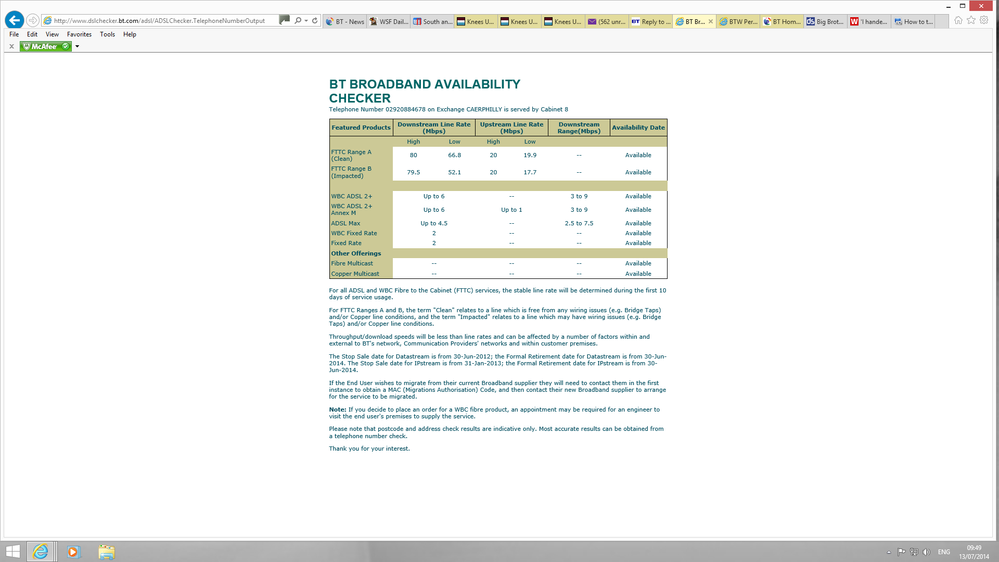
Task: Click the Copper Multicast row label
Action: click(x=355, y=274)
